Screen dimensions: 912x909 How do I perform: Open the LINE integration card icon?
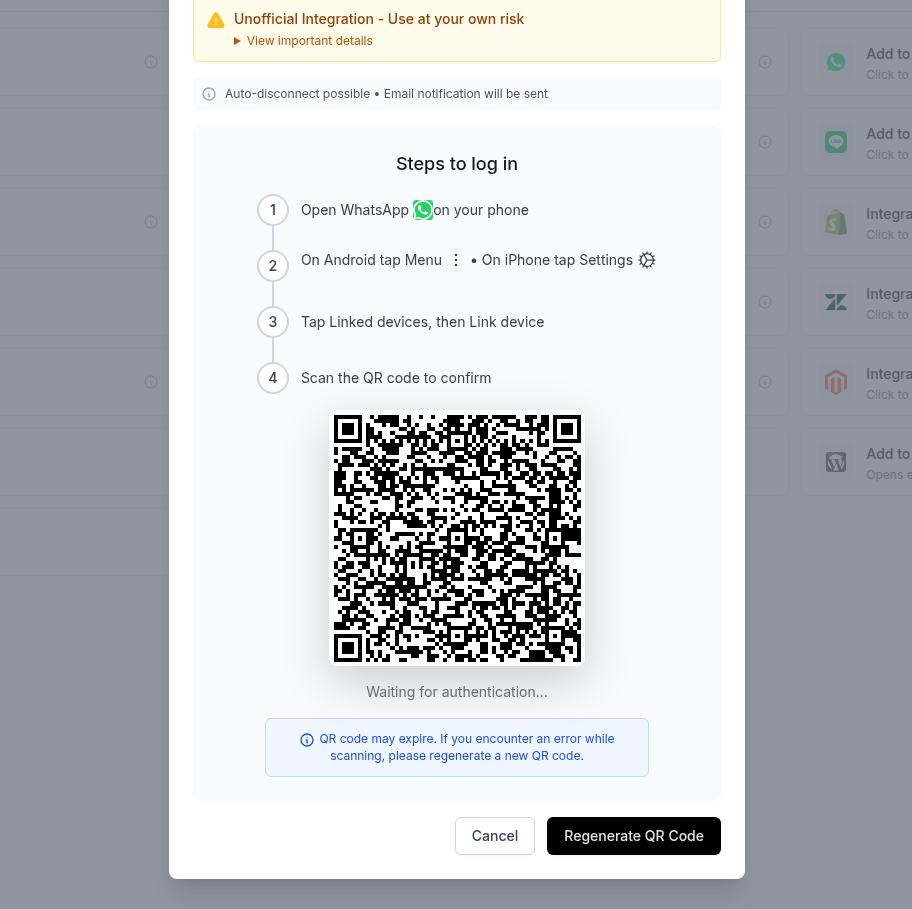(x=836, y=142)
